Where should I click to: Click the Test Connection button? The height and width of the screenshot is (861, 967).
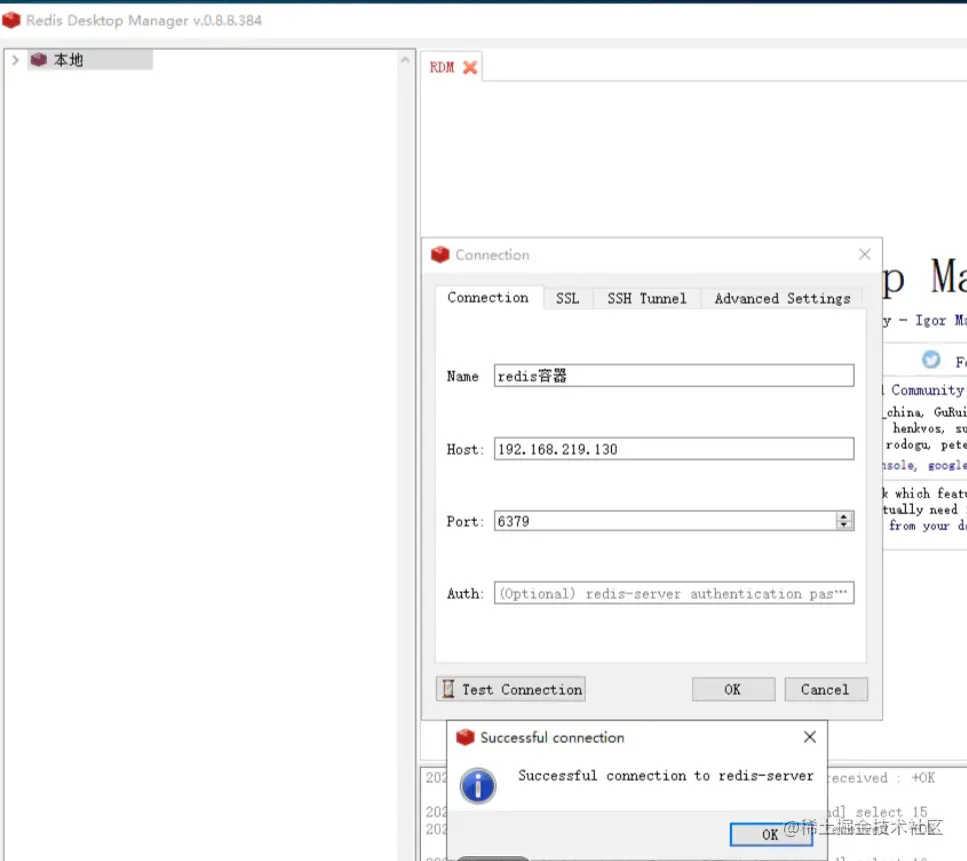tap(511, 690)
